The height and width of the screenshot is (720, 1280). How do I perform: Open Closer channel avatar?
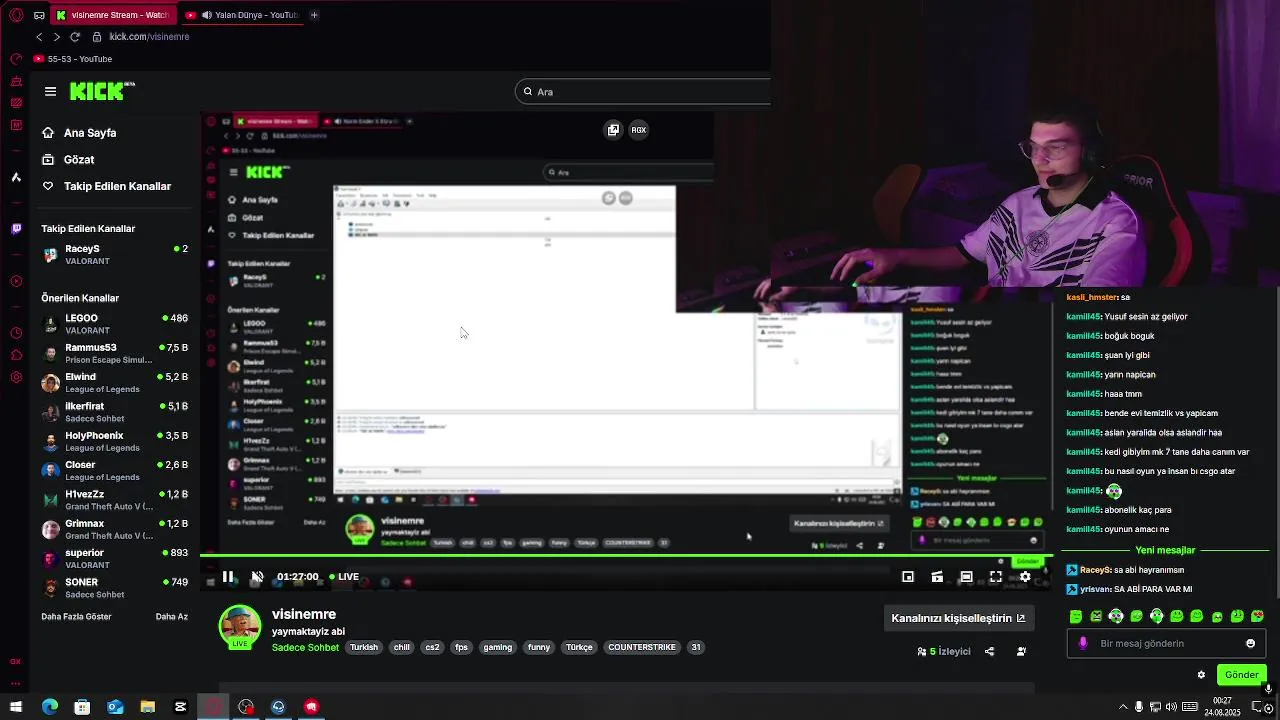point(50,470)
